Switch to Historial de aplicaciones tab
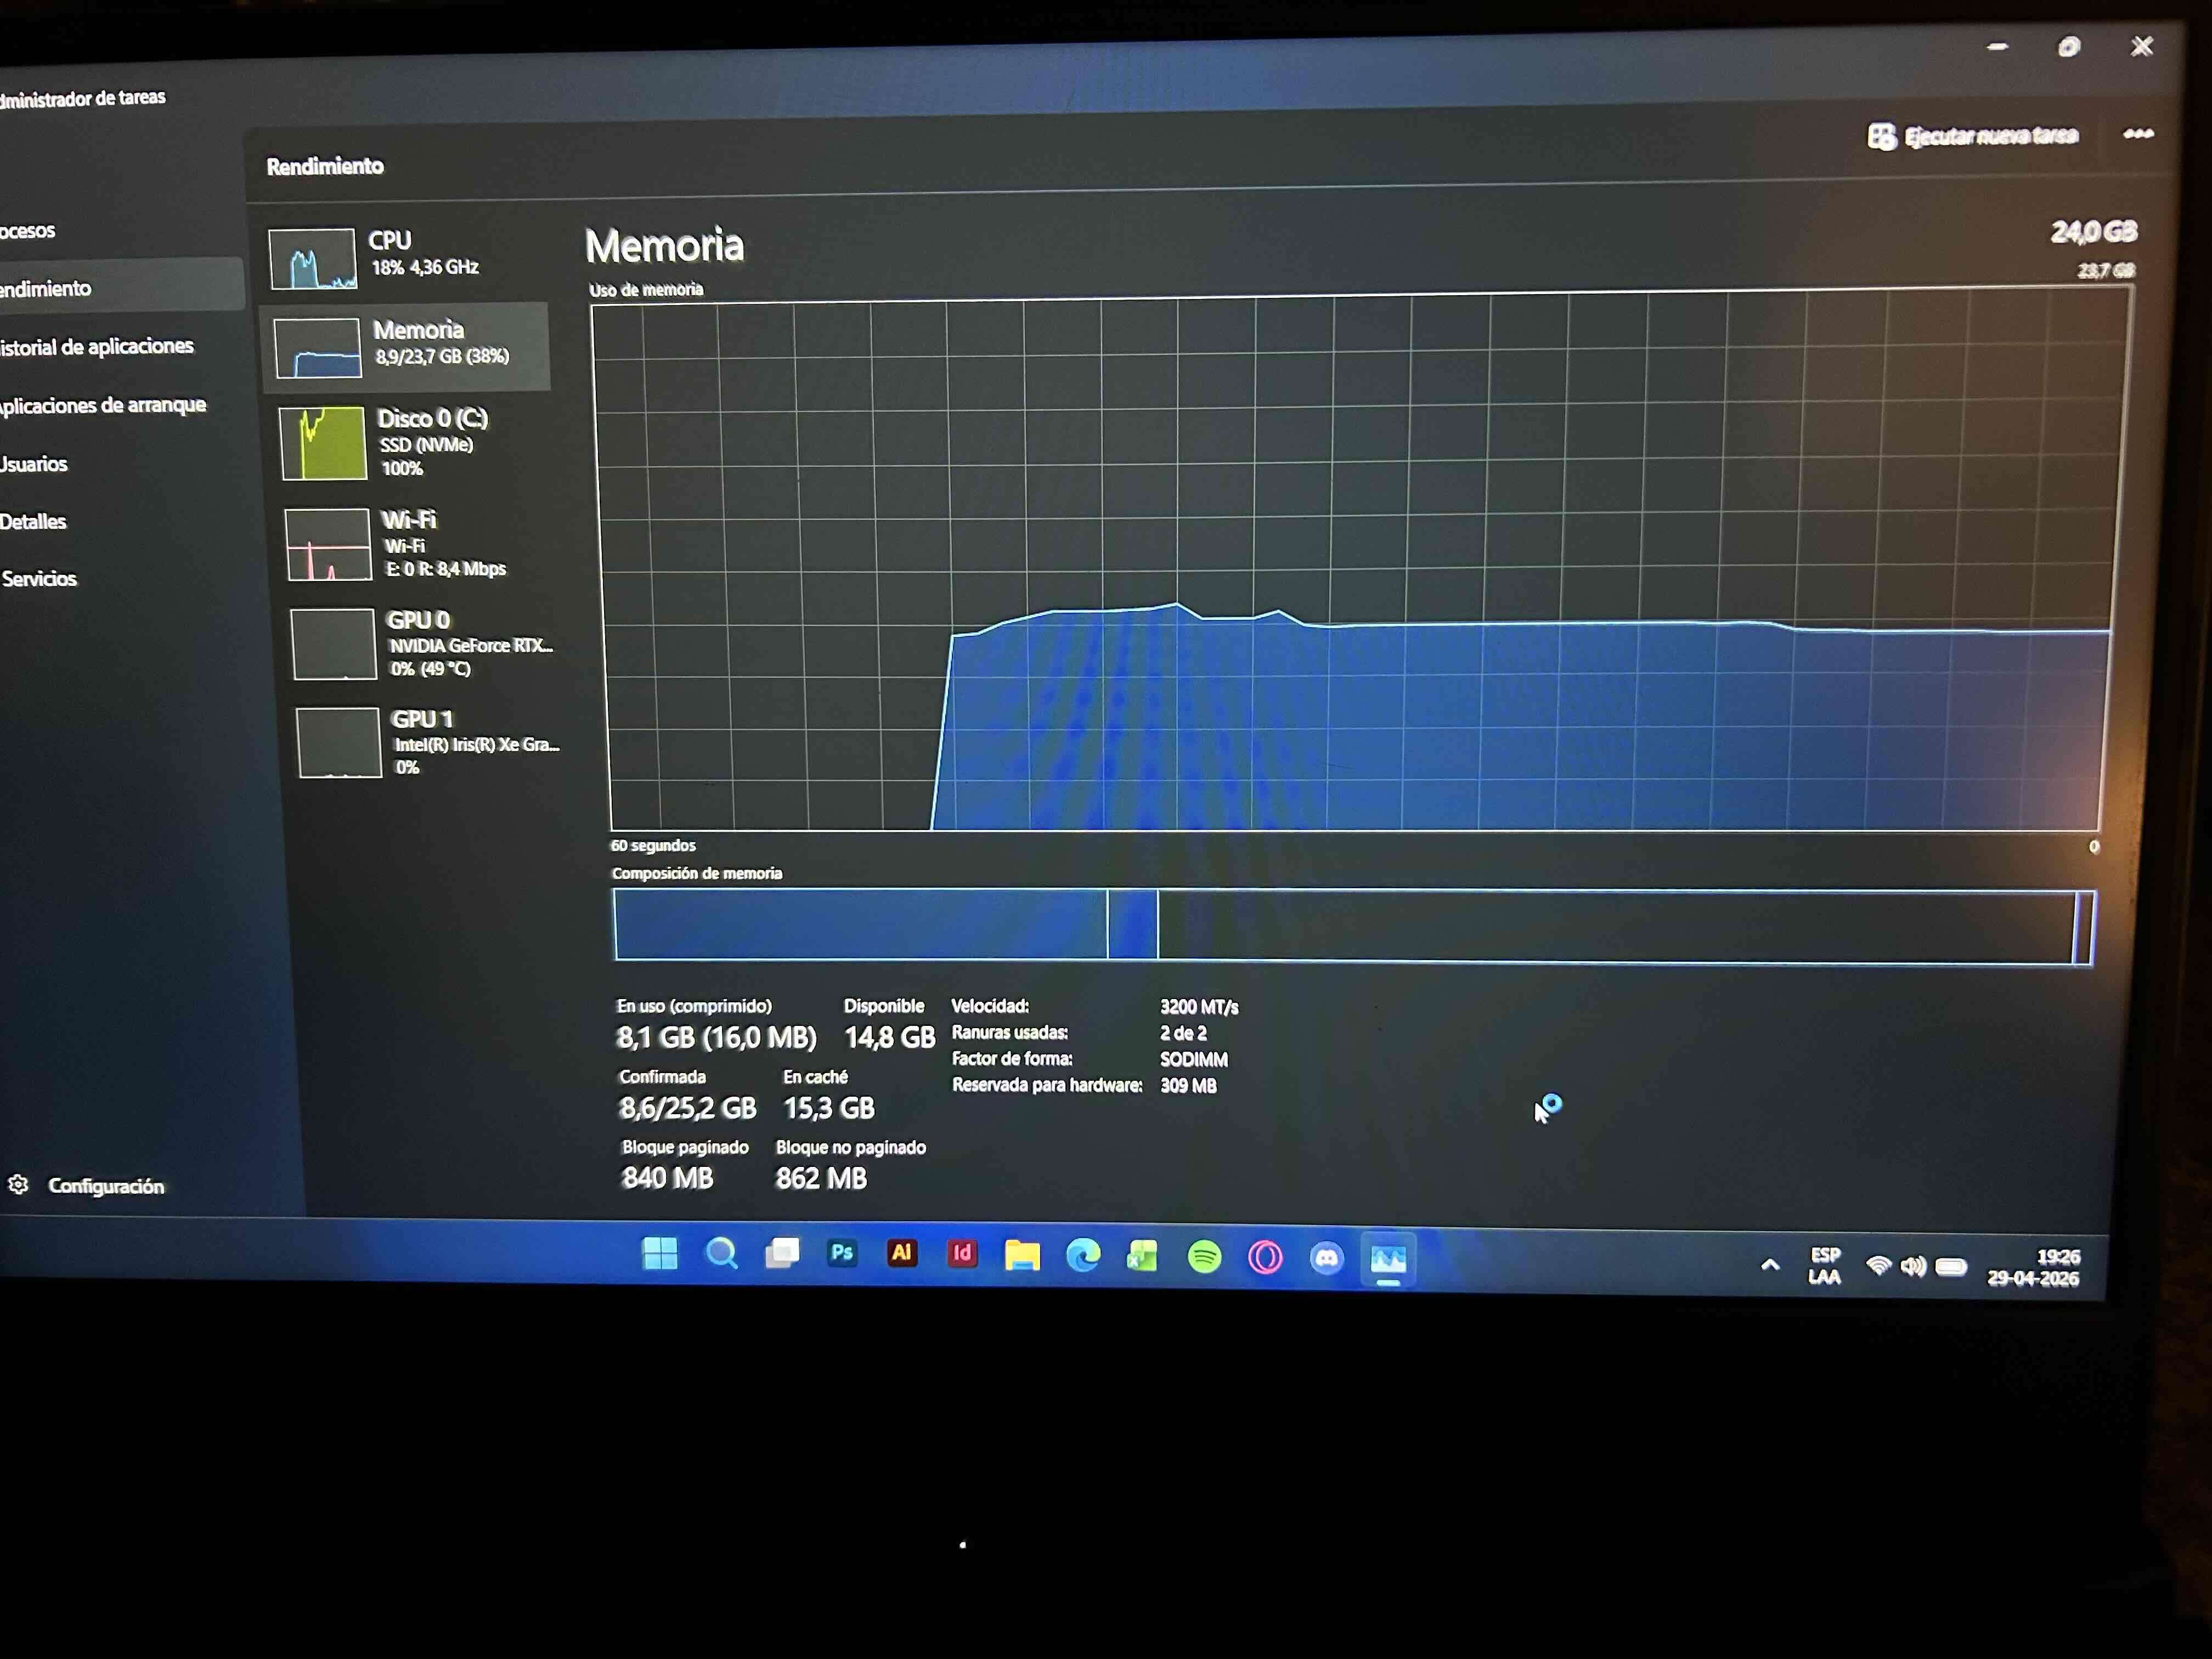Viewport: 2212px width, 1659px height. point(96,347)
